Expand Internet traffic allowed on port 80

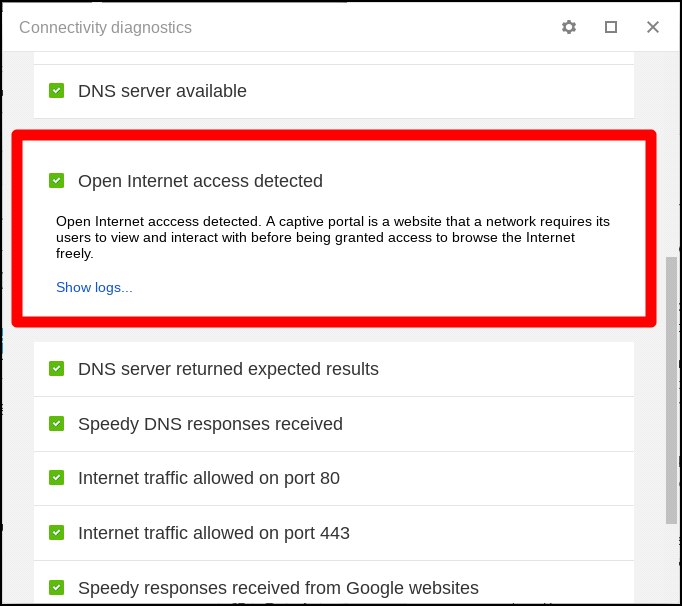(209, 478)
